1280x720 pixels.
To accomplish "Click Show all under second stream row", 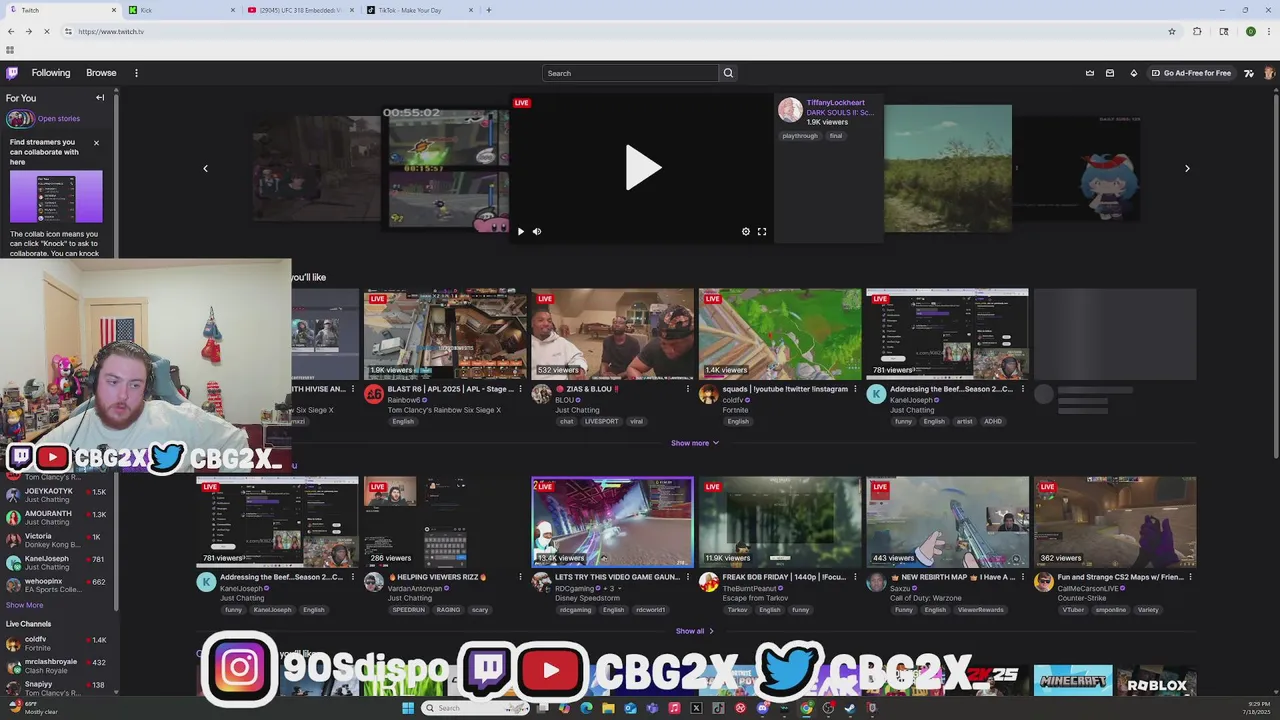I will (695, 631).
